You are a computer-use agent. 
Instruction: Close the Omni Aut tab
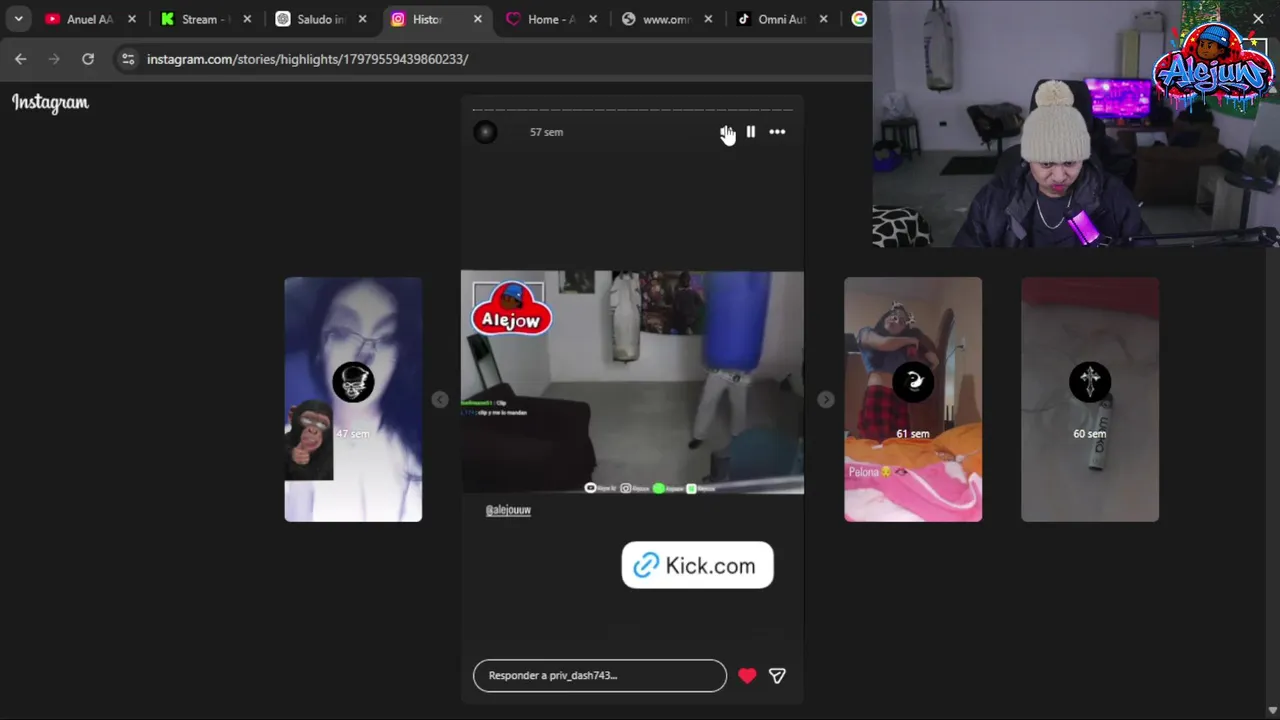(x=823, y=19)
